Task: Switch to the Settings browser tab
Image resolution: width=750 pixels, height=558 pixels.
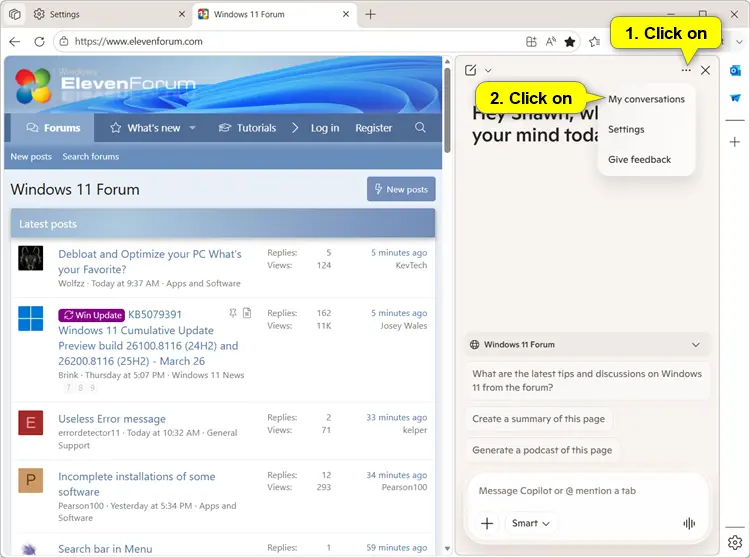Action: tap(109, 14)
